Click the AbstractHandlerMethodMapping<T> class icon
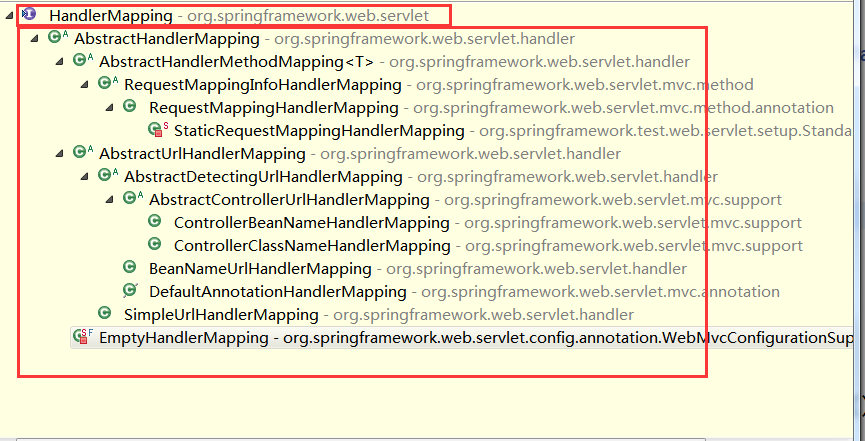This screenshot has height=441, width=865. pos(82,60)
